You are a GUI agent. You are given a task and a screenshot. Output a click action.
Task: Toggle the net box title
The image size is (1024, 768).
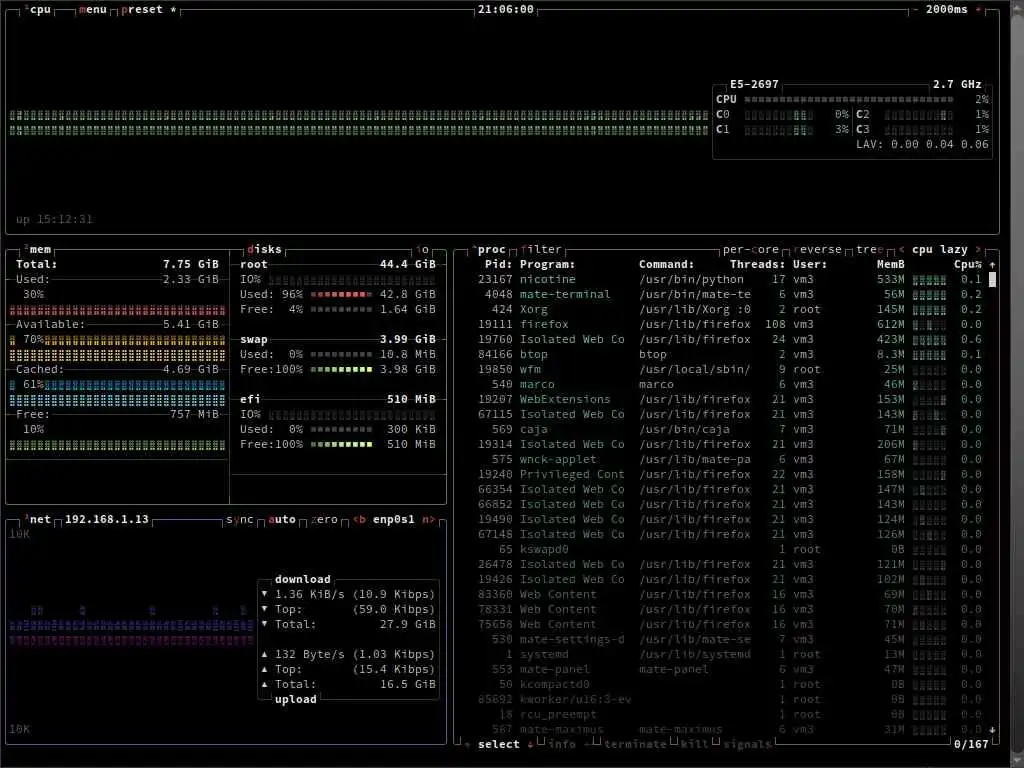[39, 520]
